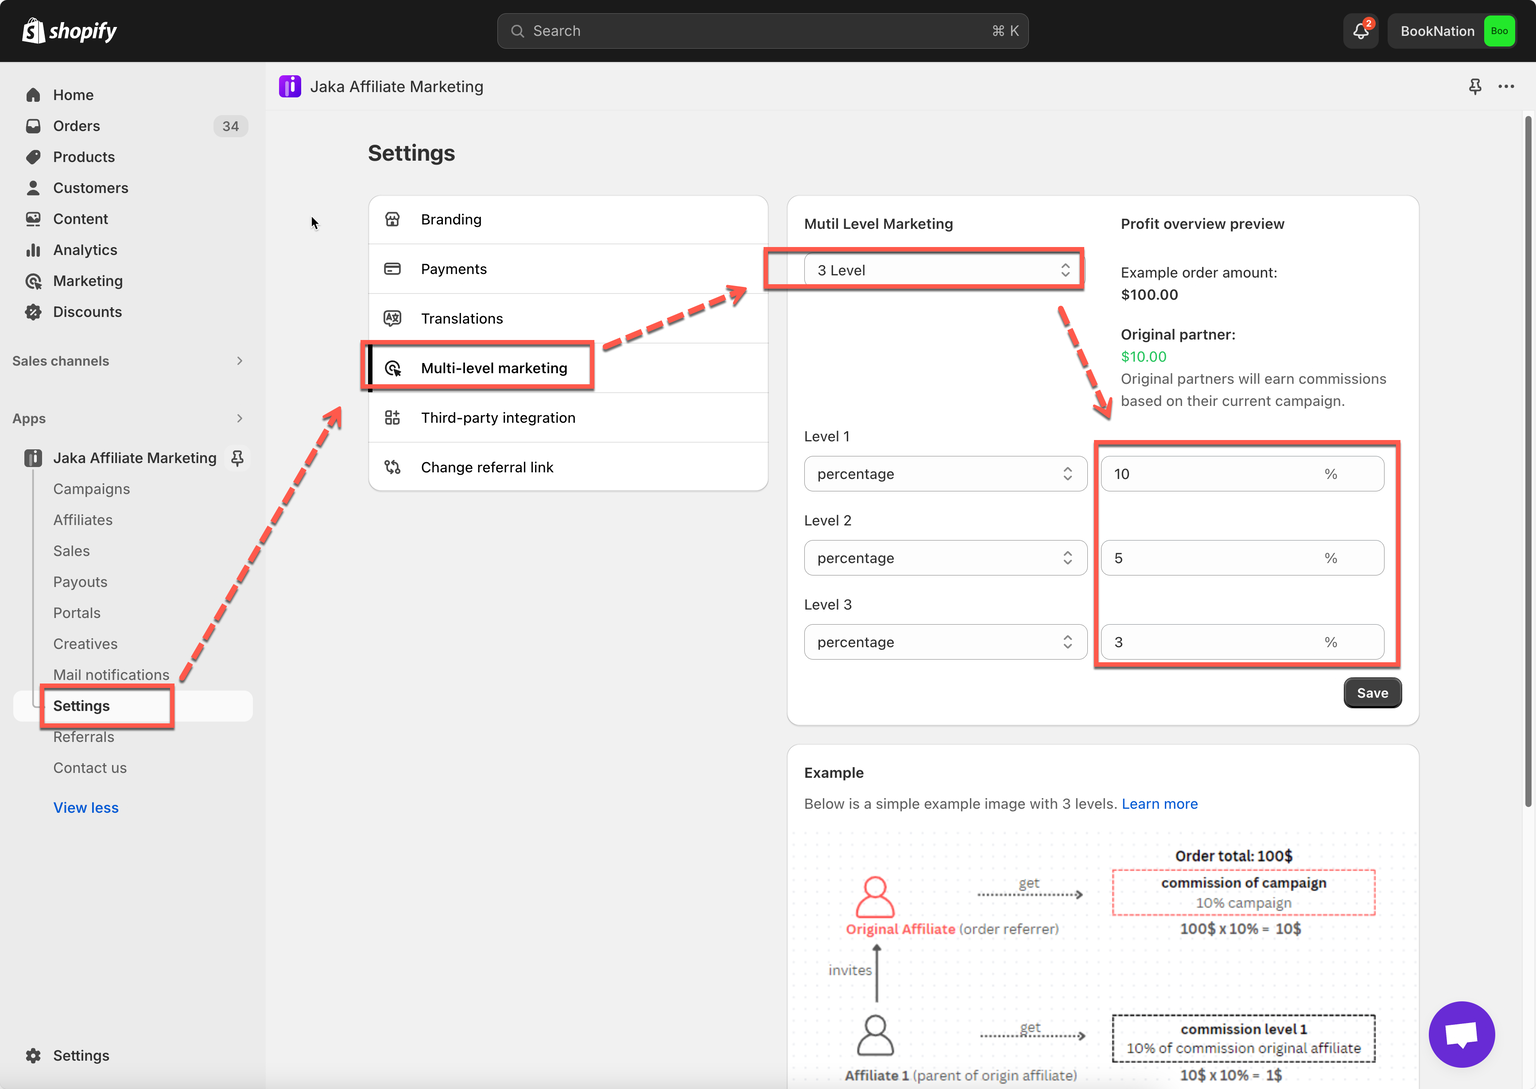The height and width of the screenshot is (1089, 1536).
Task: Open the chat support bubble
Action: (1461, 1034)
